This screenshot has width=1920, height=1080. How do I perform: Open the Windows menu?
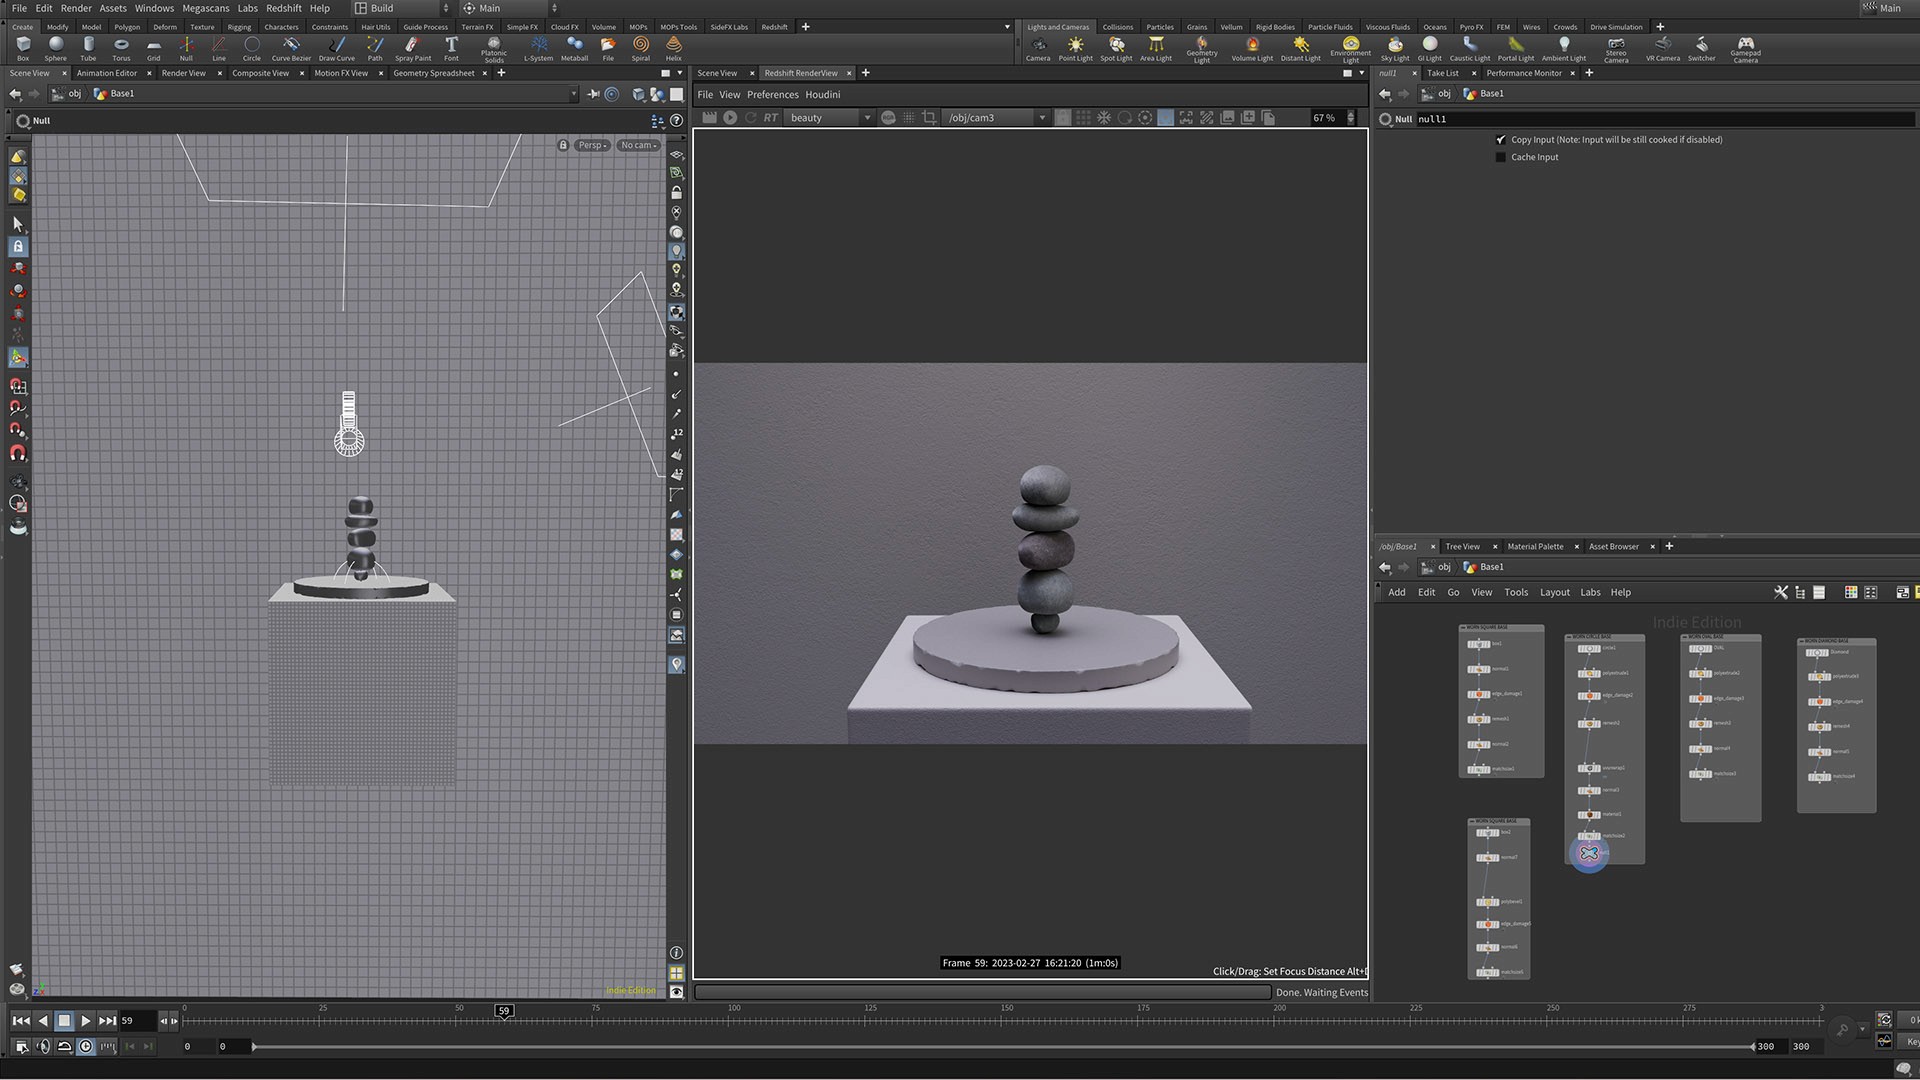click(x=154, y=8)
